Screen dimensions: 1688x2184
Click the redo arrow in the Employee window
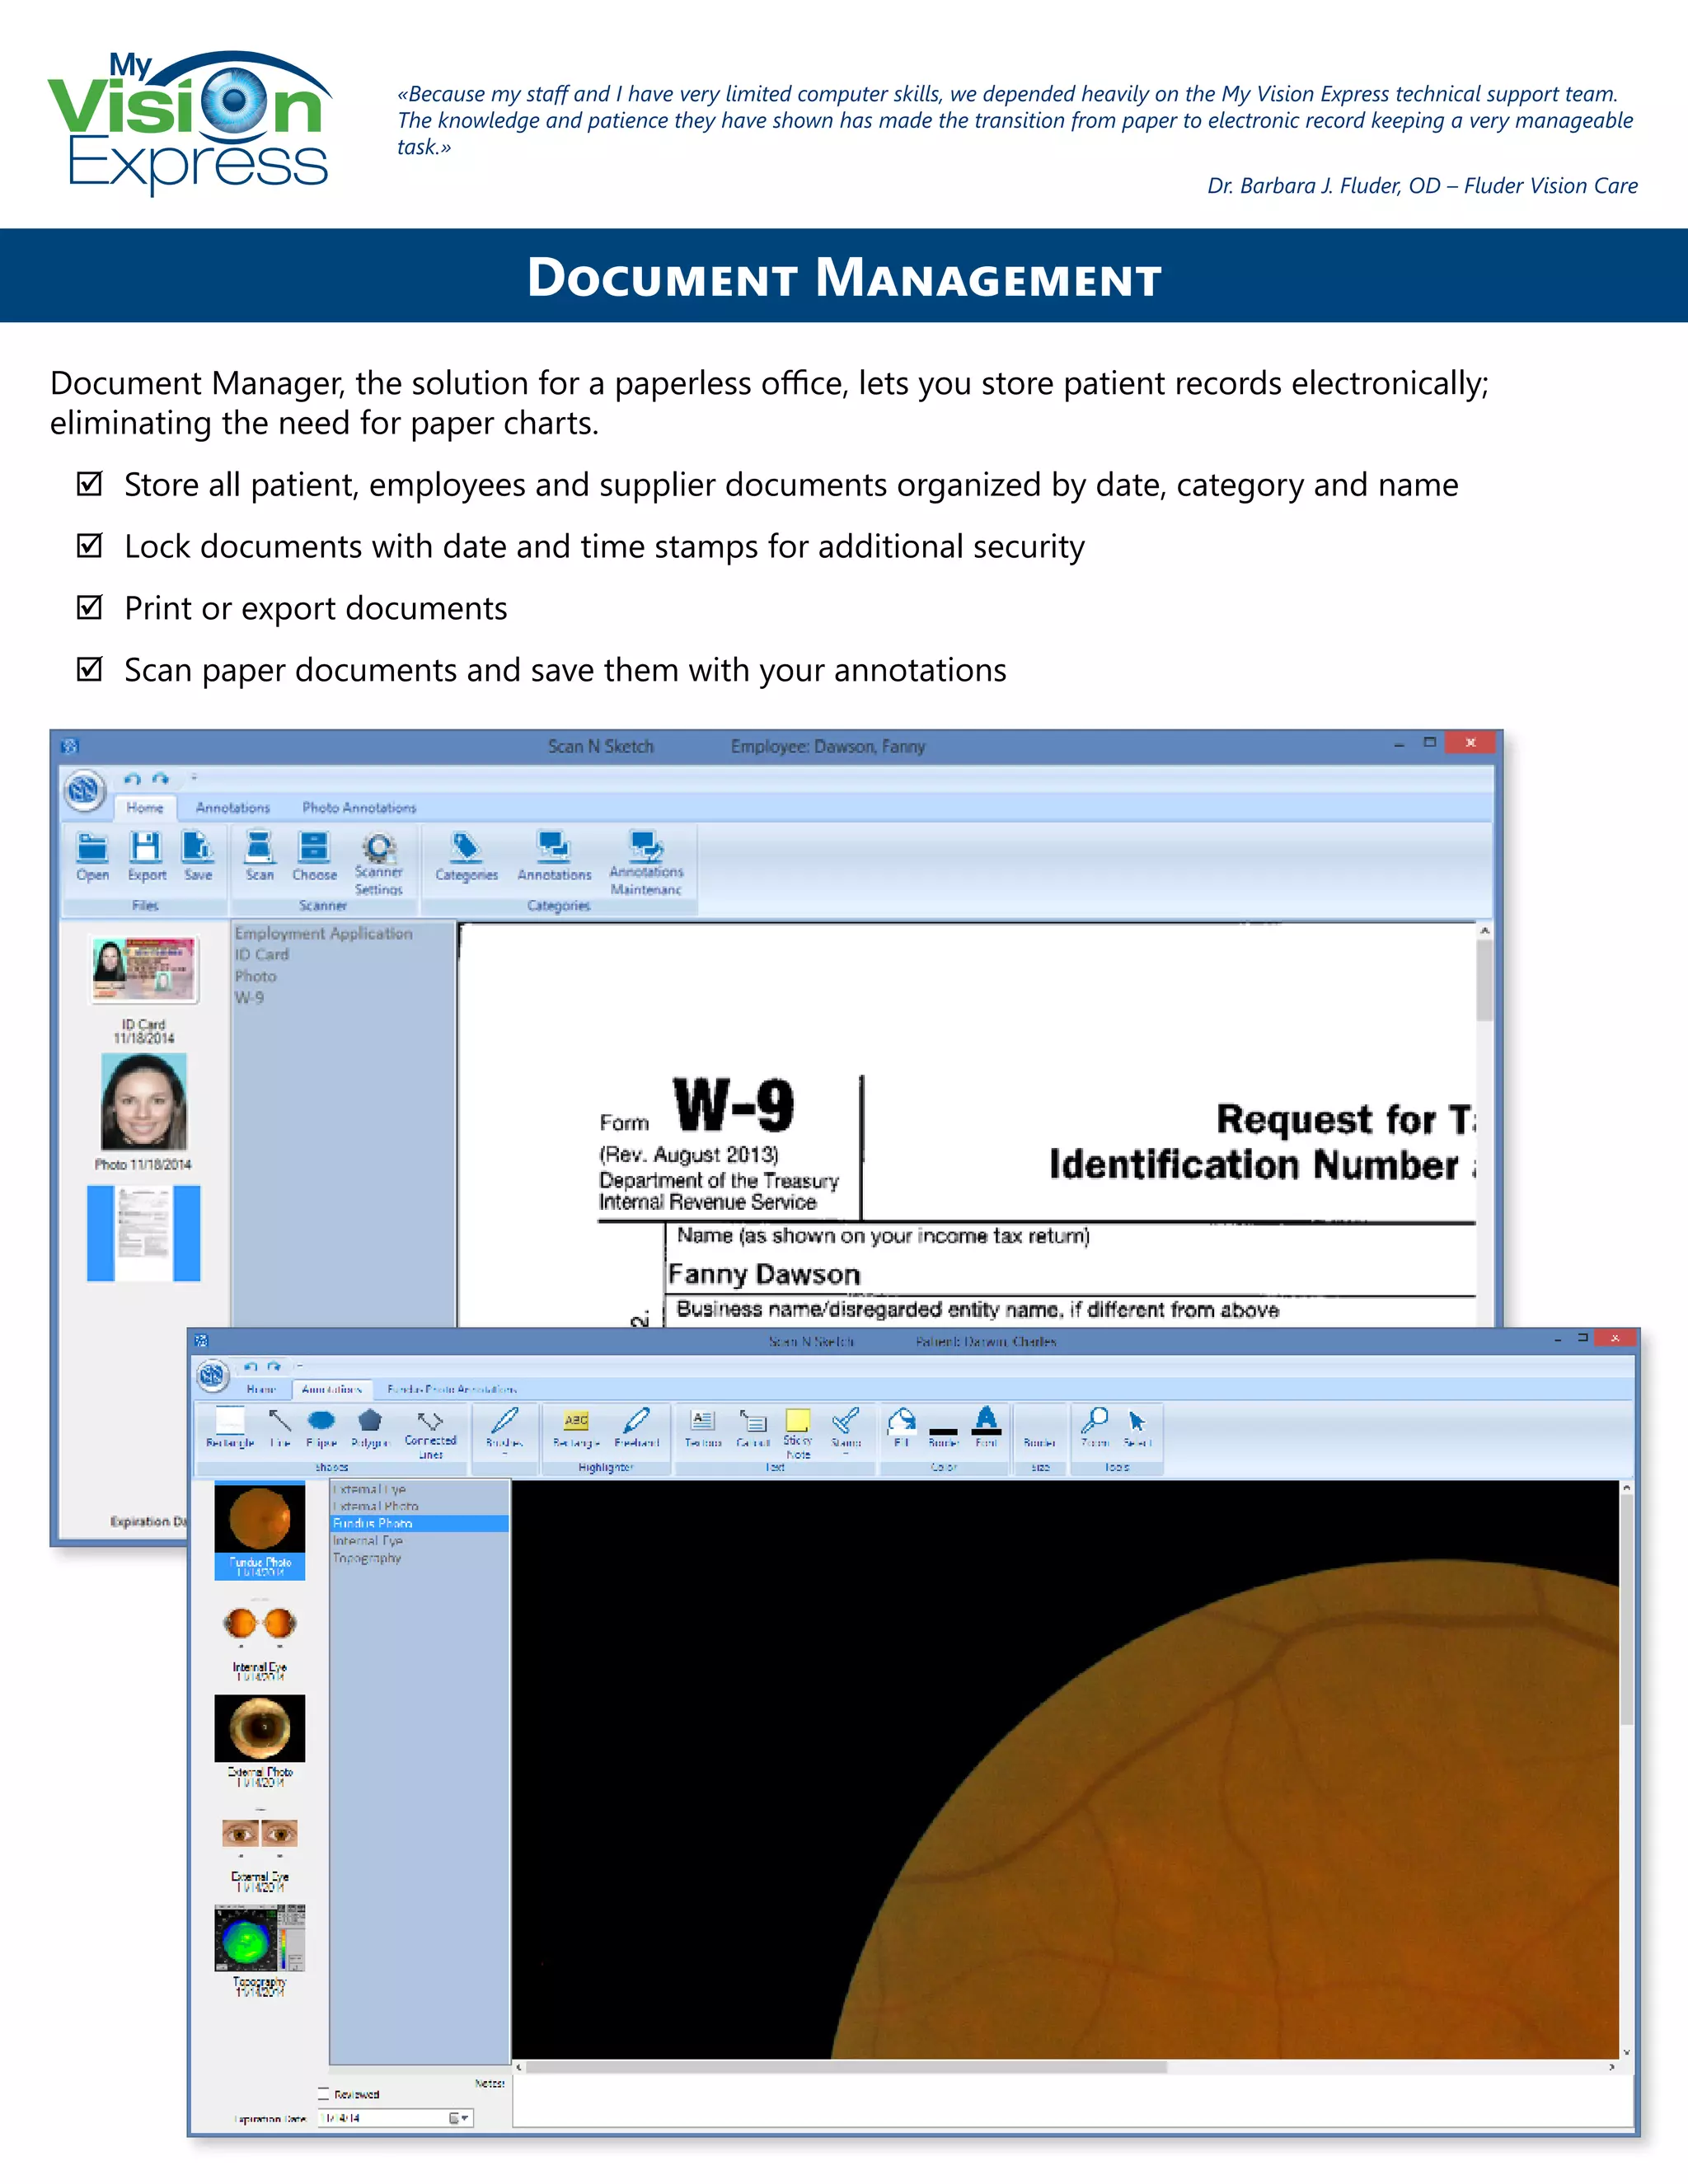tap(160, 779)
